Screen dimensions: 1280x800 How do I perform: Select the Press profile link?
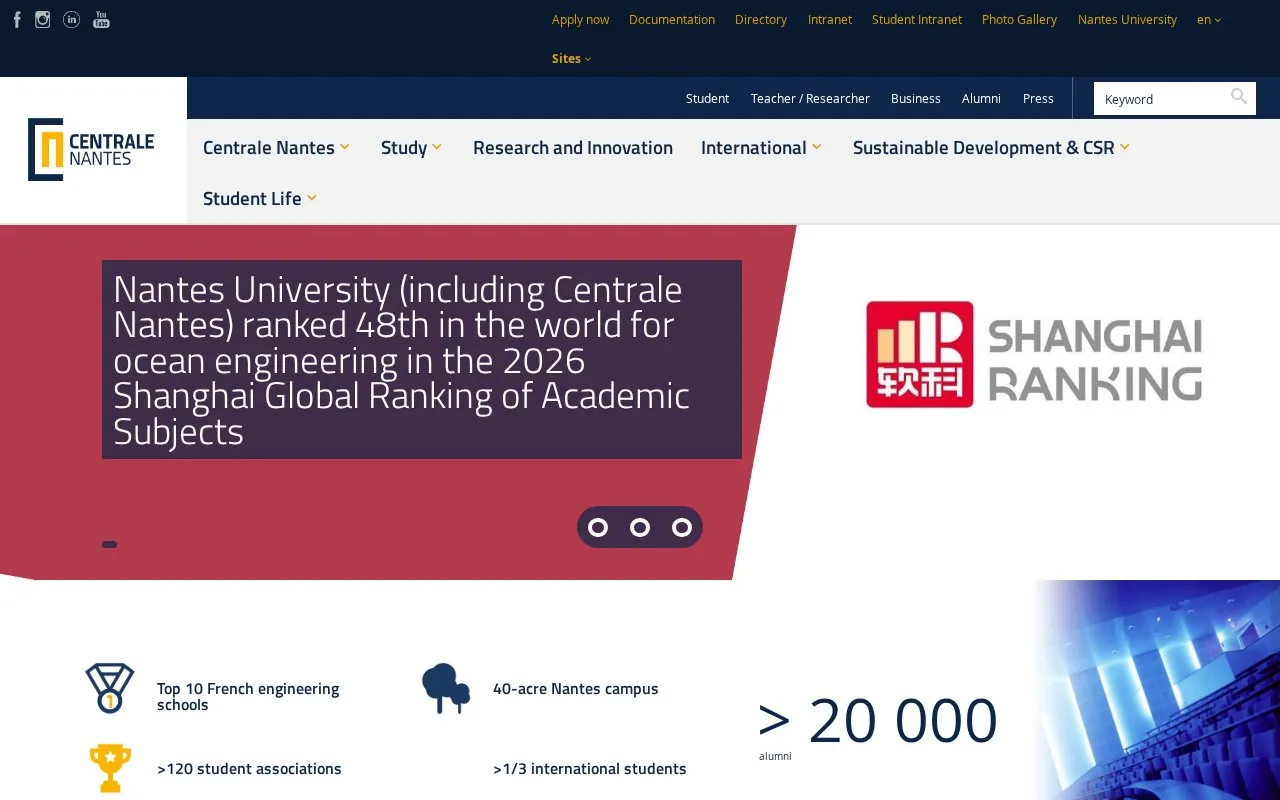point(1038,99)
